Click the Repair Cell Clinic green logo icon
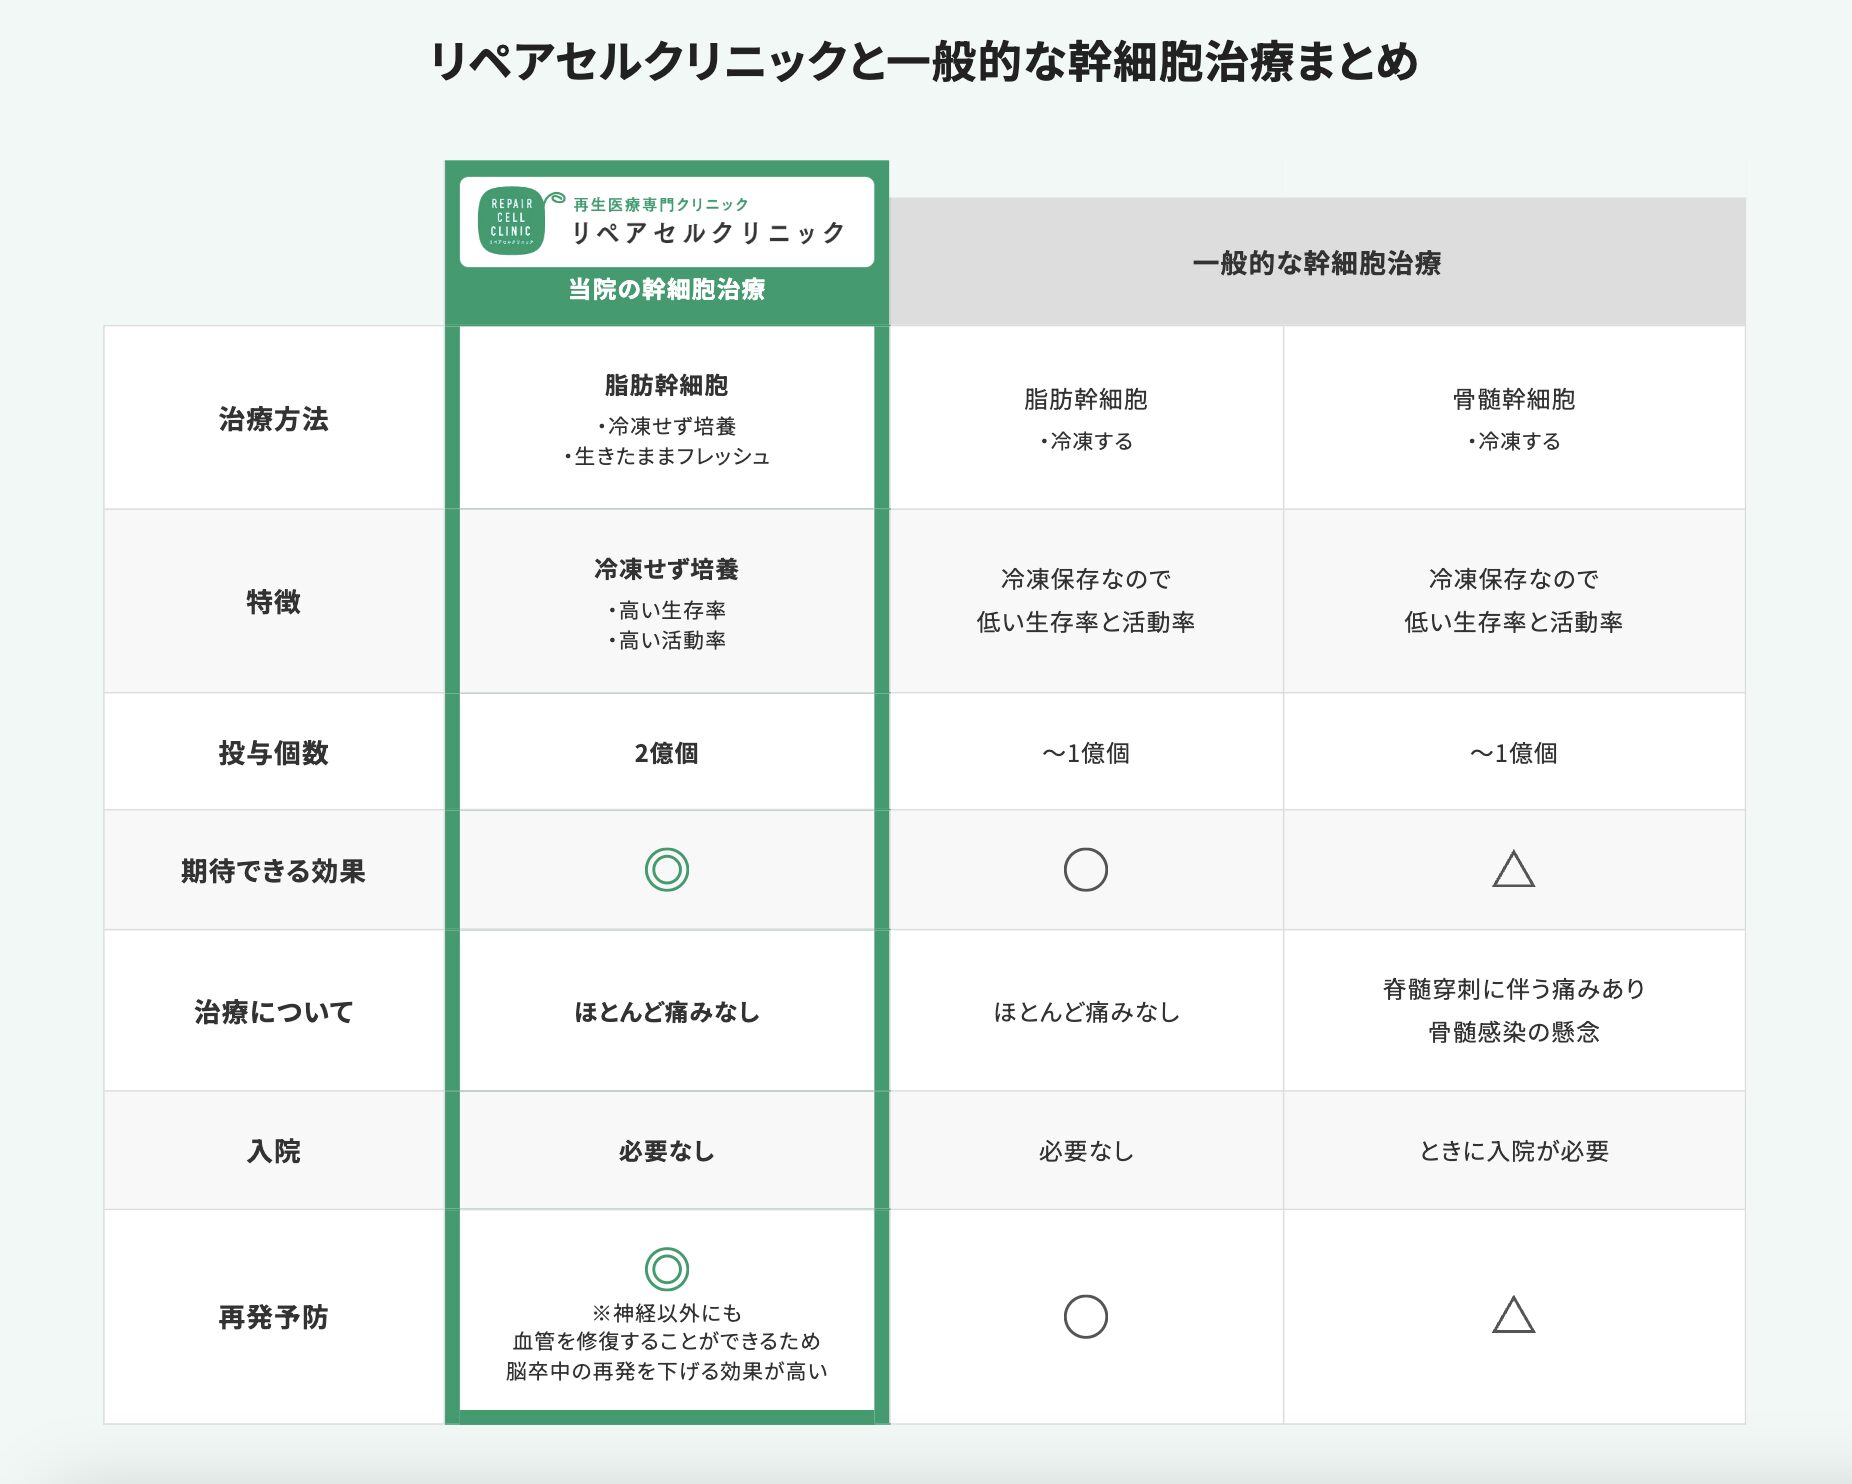 tap(512, 221)
